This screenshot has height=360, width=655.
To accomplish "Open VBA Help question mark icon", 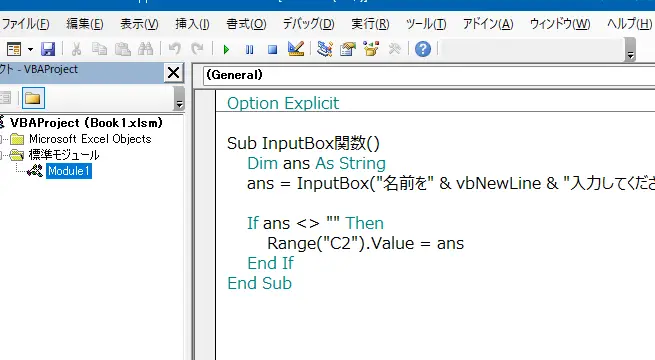I will click(423, 49).
